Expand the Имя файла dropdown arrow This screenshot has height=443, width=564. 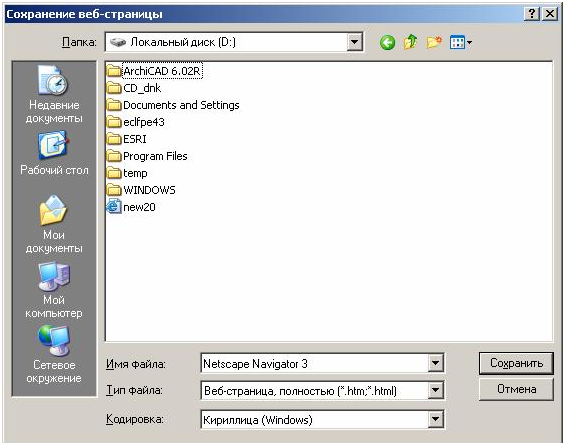pos(435,364)
